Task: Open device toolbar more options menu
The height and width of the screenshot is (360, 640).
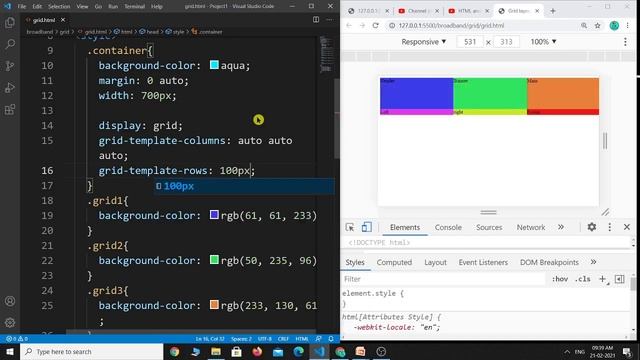Action: pos(625,42)
